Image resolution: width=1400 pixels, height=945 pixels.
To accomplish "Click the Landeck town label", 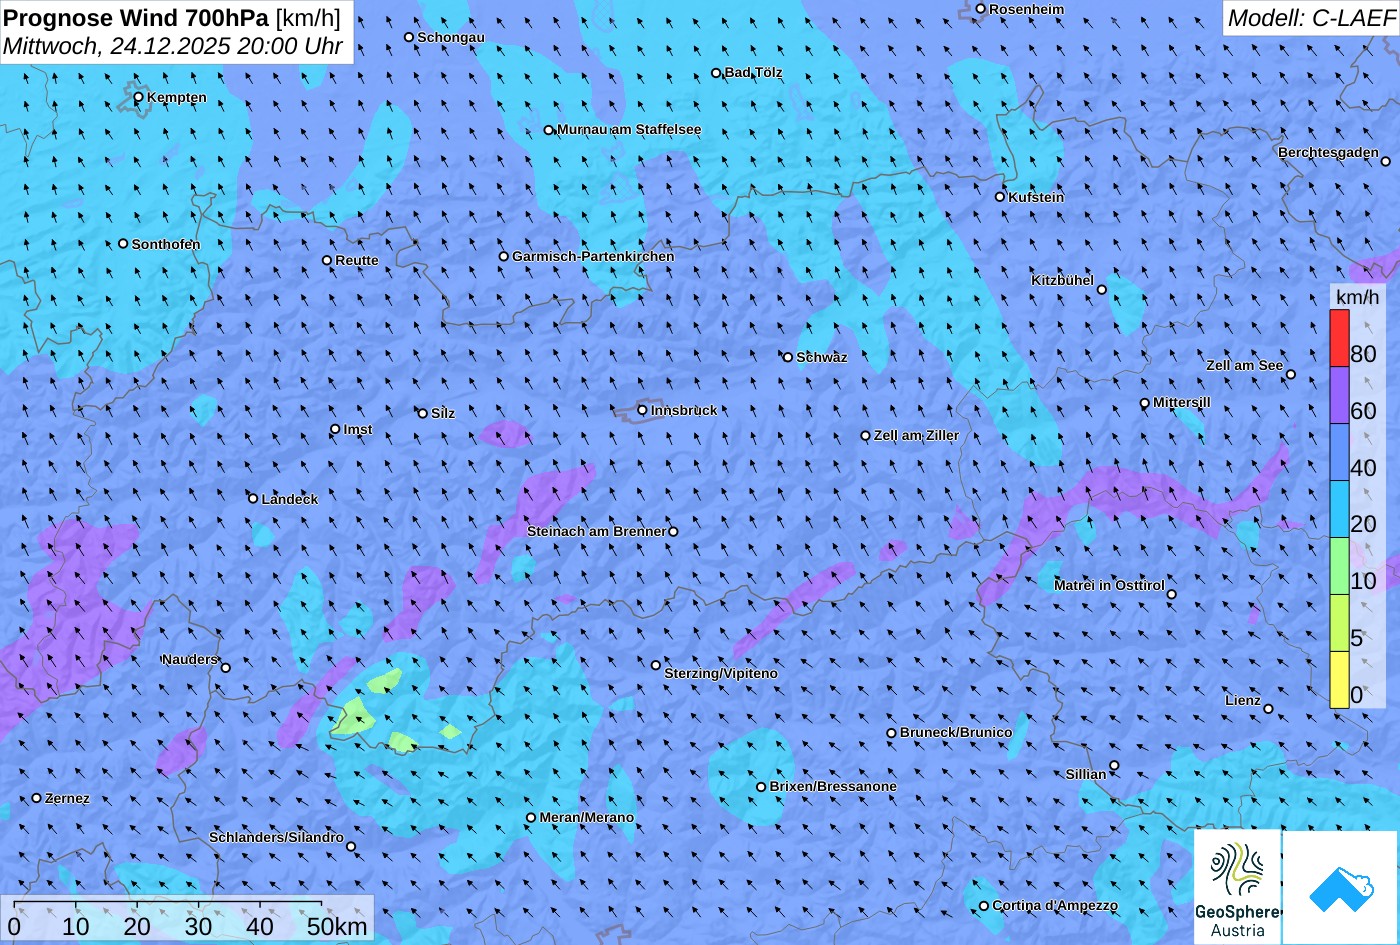I will (x=290, y=499).
